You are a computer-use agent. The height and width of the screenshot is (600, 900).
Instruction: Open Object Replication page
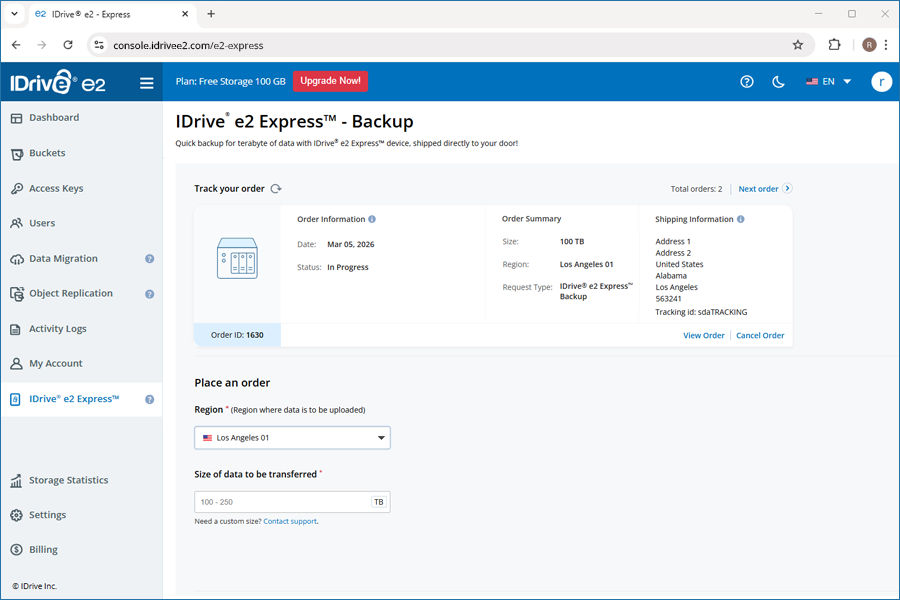(x=71, y=293)
